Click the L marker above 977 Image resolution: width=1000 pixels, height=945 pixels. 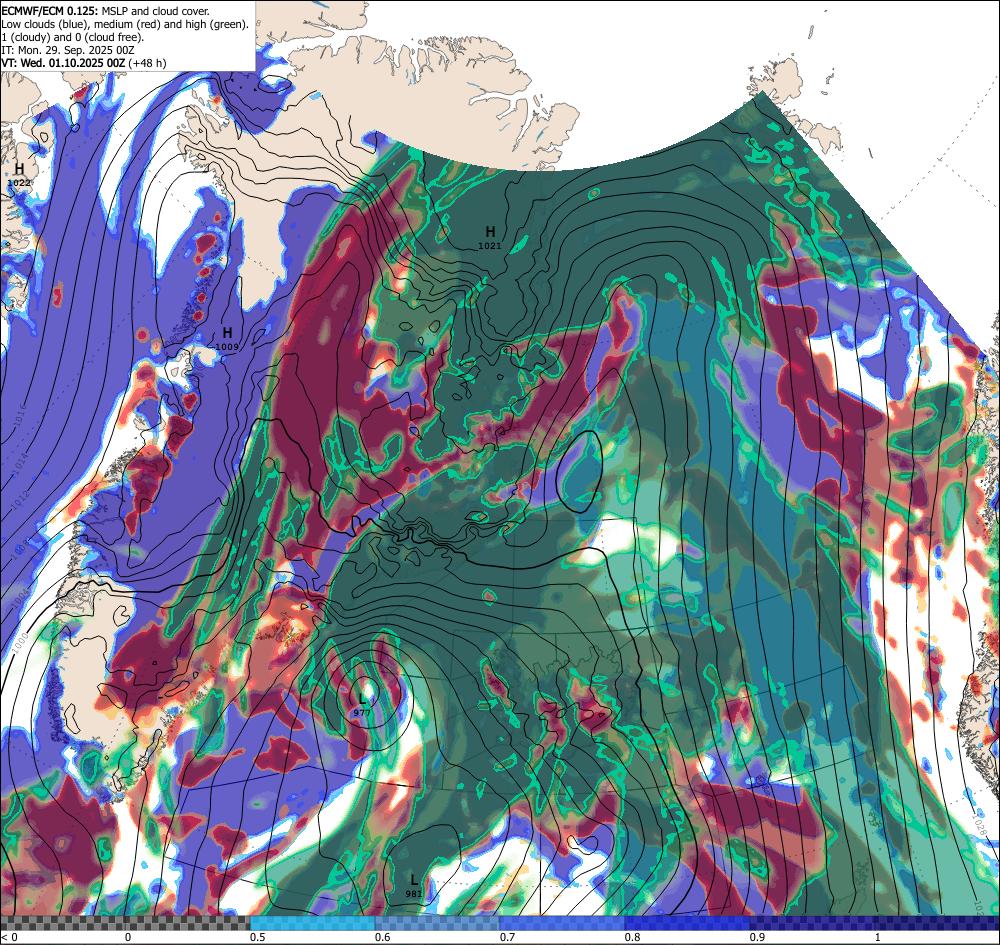click(362, 698)
